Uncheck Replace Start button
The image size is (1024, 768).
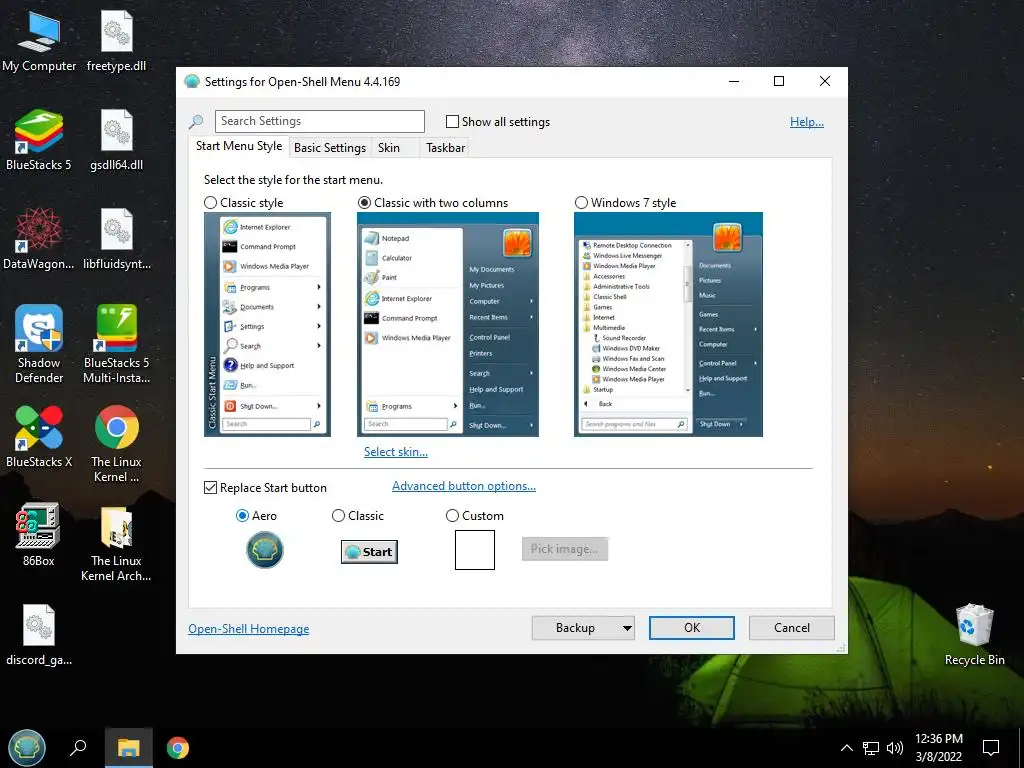point(210,488)
